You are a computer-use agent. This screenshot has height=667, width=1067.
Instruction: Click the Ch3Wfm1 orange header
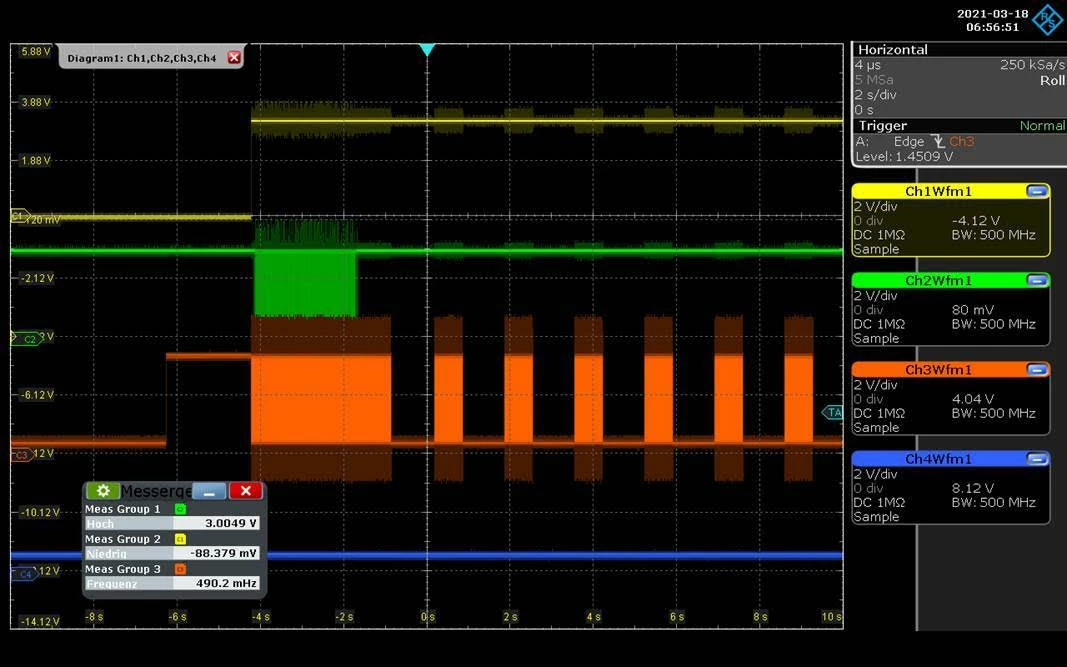pos(938,370)
